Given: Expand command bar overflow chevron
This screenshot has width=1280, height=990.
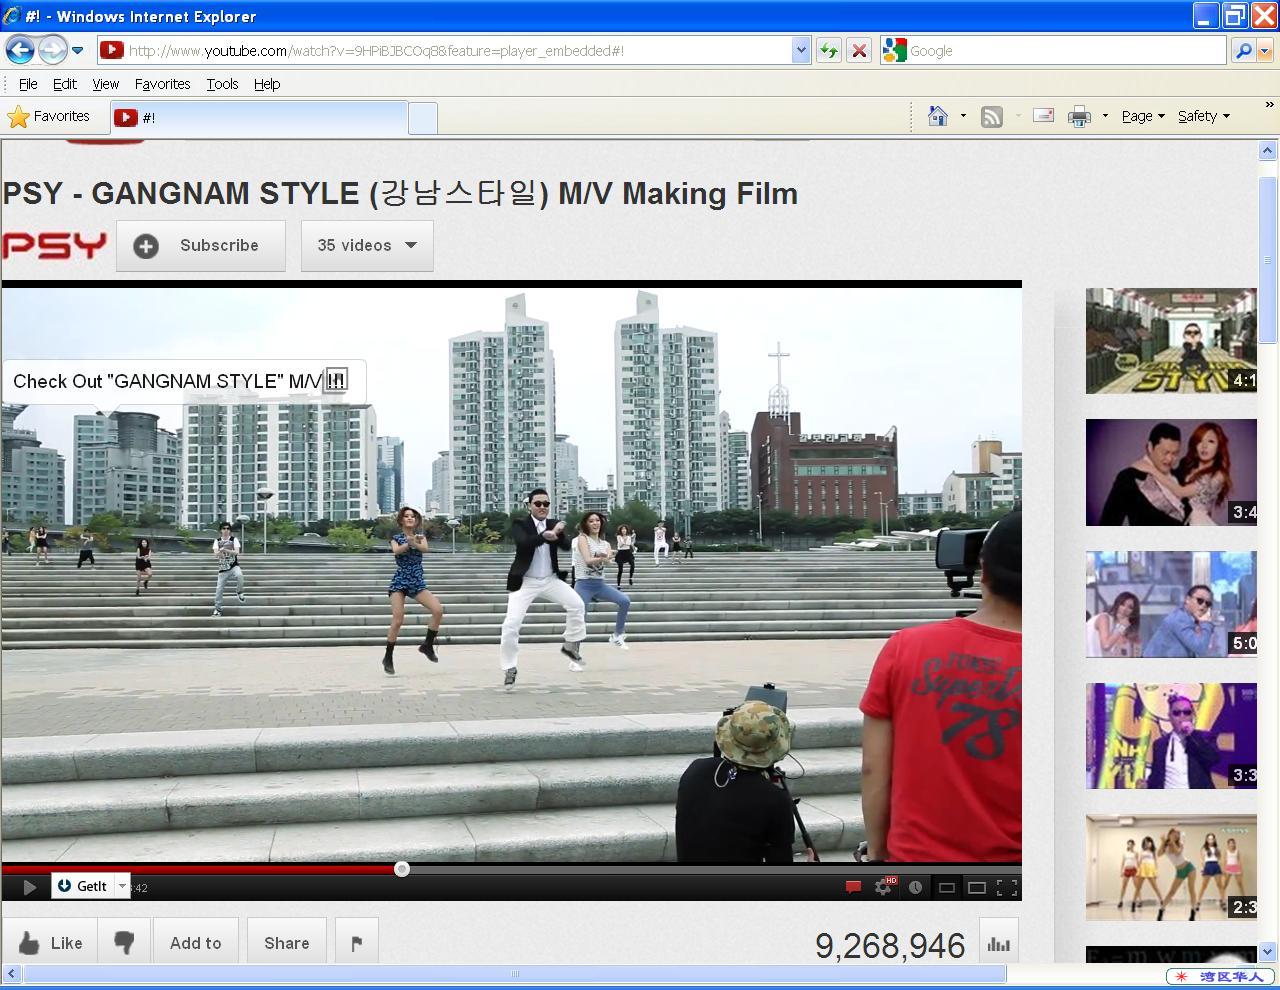Looking at the screenshot, I should point(1270,105).
